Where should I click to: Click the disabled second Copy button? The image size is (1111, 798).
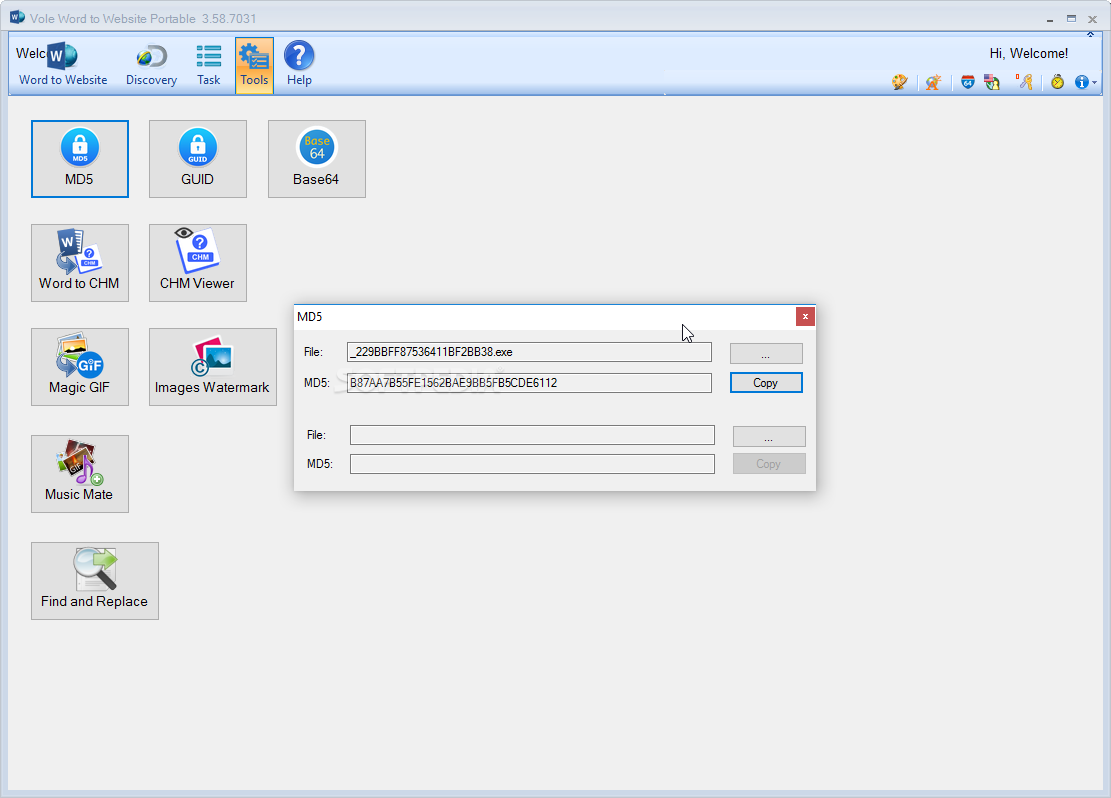(x=769, y=463)
